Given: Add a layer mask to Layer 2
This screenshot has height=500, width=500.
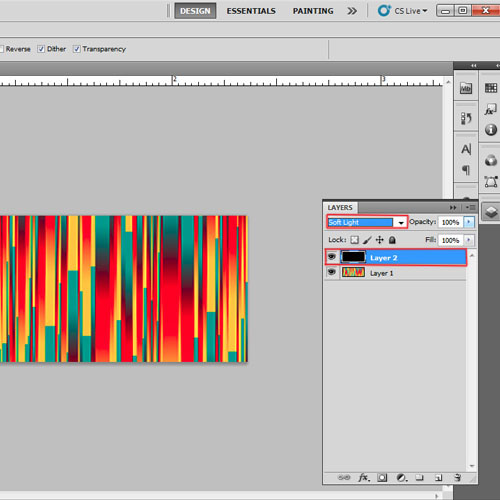Looking at the screenshot, I should [382, 477].
